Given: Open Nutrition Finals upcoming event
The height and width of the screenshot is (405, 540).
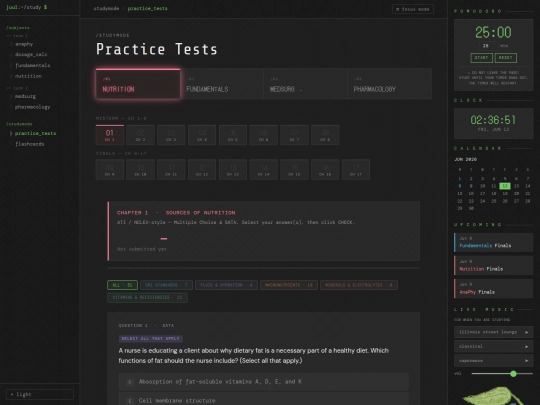Looking at the screenshot, I should click(493, 266).
